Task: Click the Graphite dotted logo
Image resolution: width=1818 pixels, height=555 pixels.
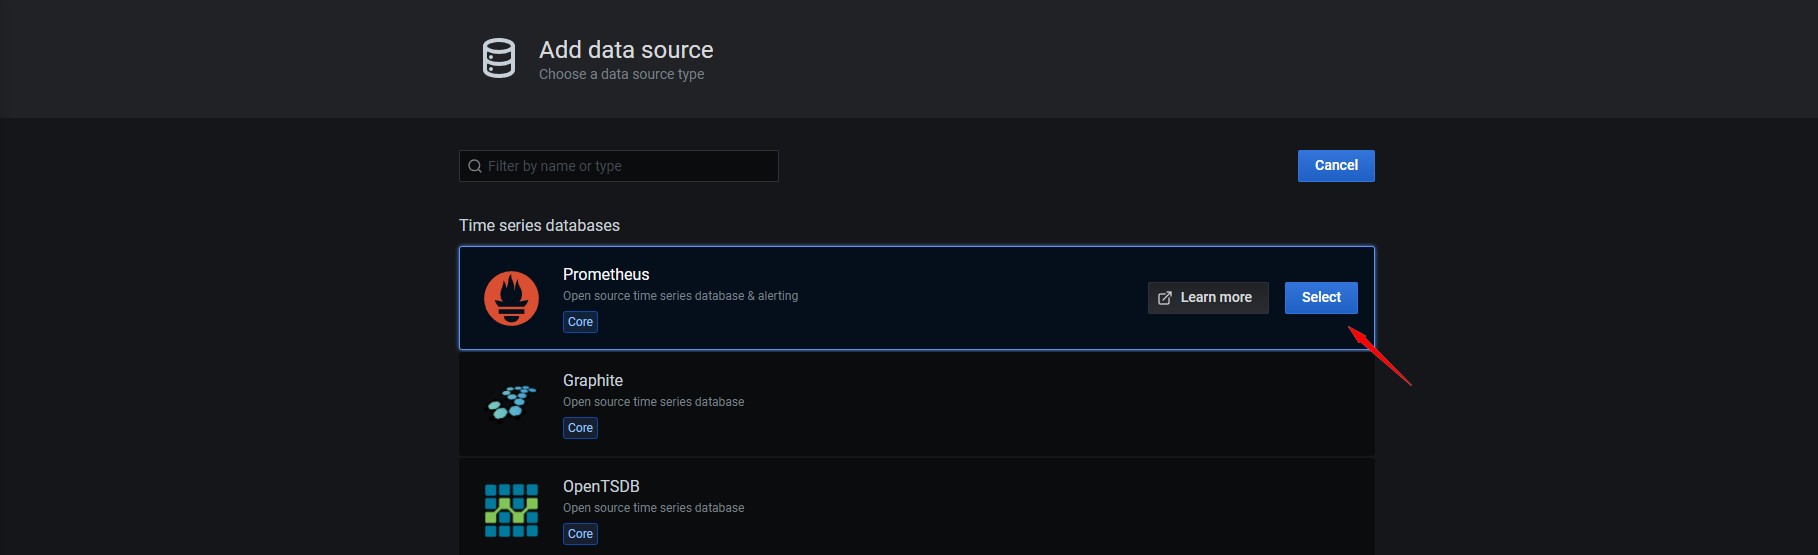Action: tap(511, 403)
